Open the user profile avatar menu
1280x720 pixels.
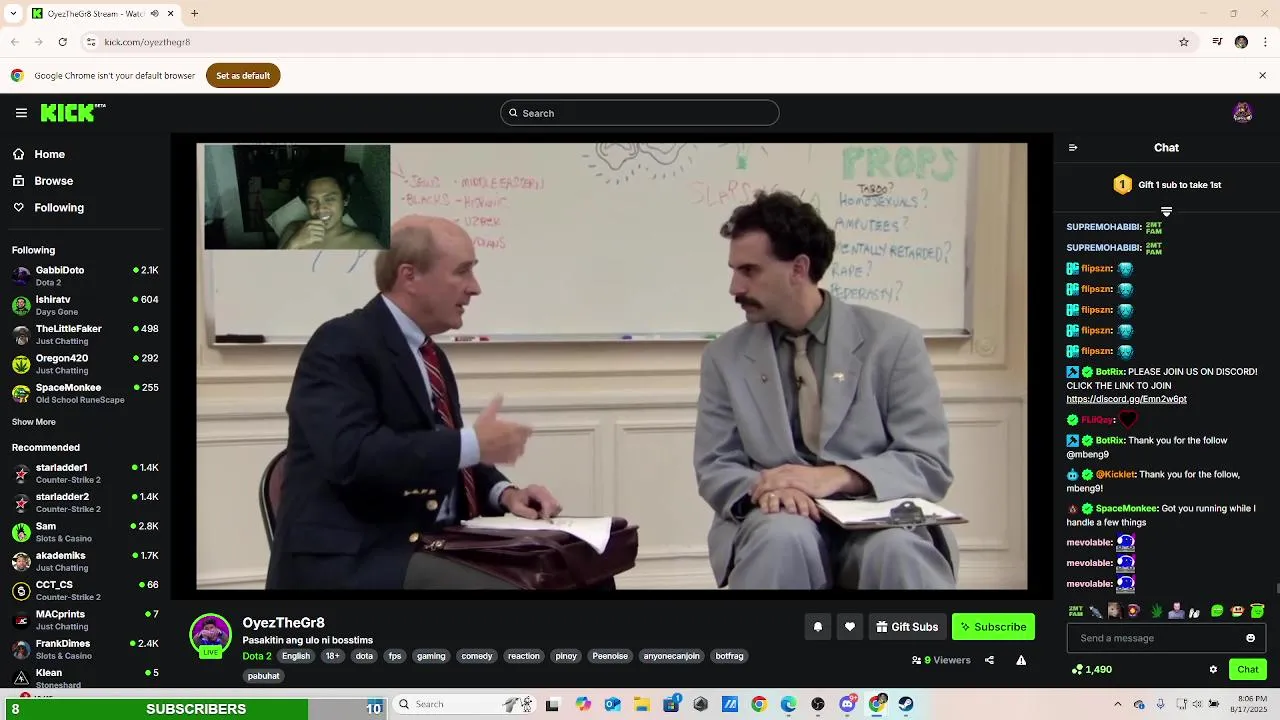[x=1243, y=113]
